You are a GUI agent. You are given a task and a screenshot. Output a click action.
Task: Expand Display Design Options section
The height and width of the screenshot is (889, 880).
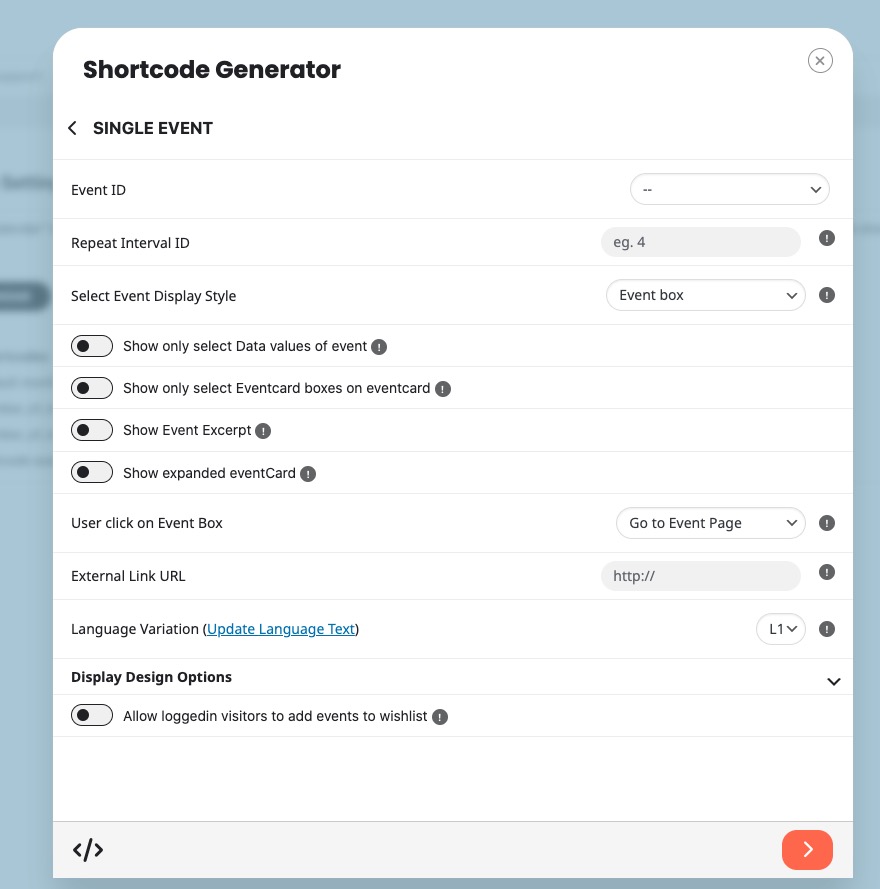pyautogui.click(x=833, y=681)
